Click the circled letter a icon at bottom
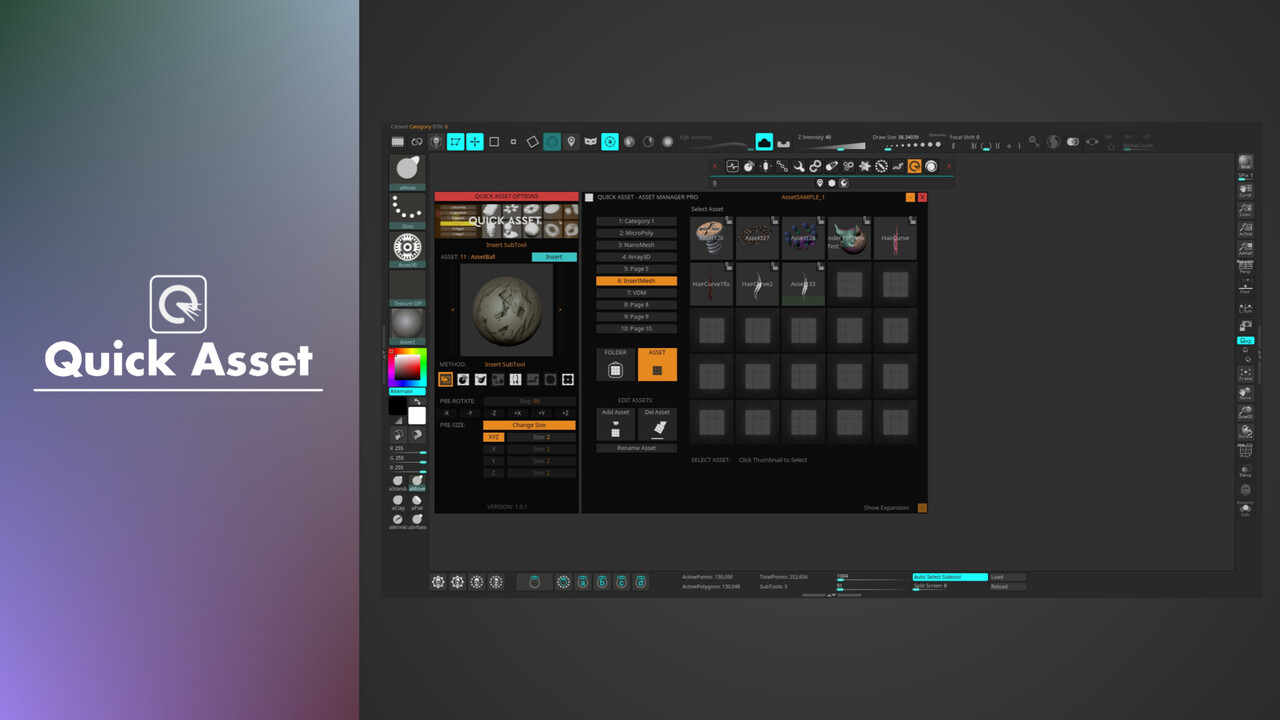Viewport: 1280px width, 720px height. point(582,582)
